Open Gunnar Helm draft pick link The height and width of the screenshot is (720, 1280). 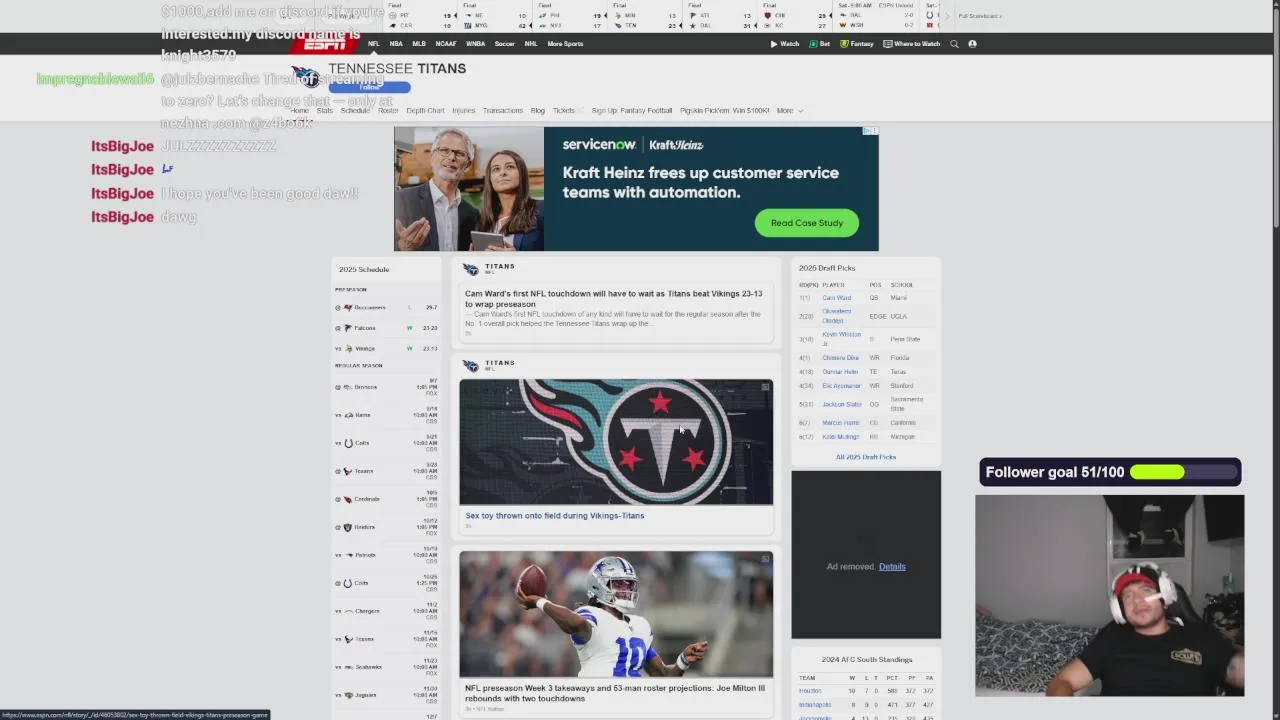[840, 372]
